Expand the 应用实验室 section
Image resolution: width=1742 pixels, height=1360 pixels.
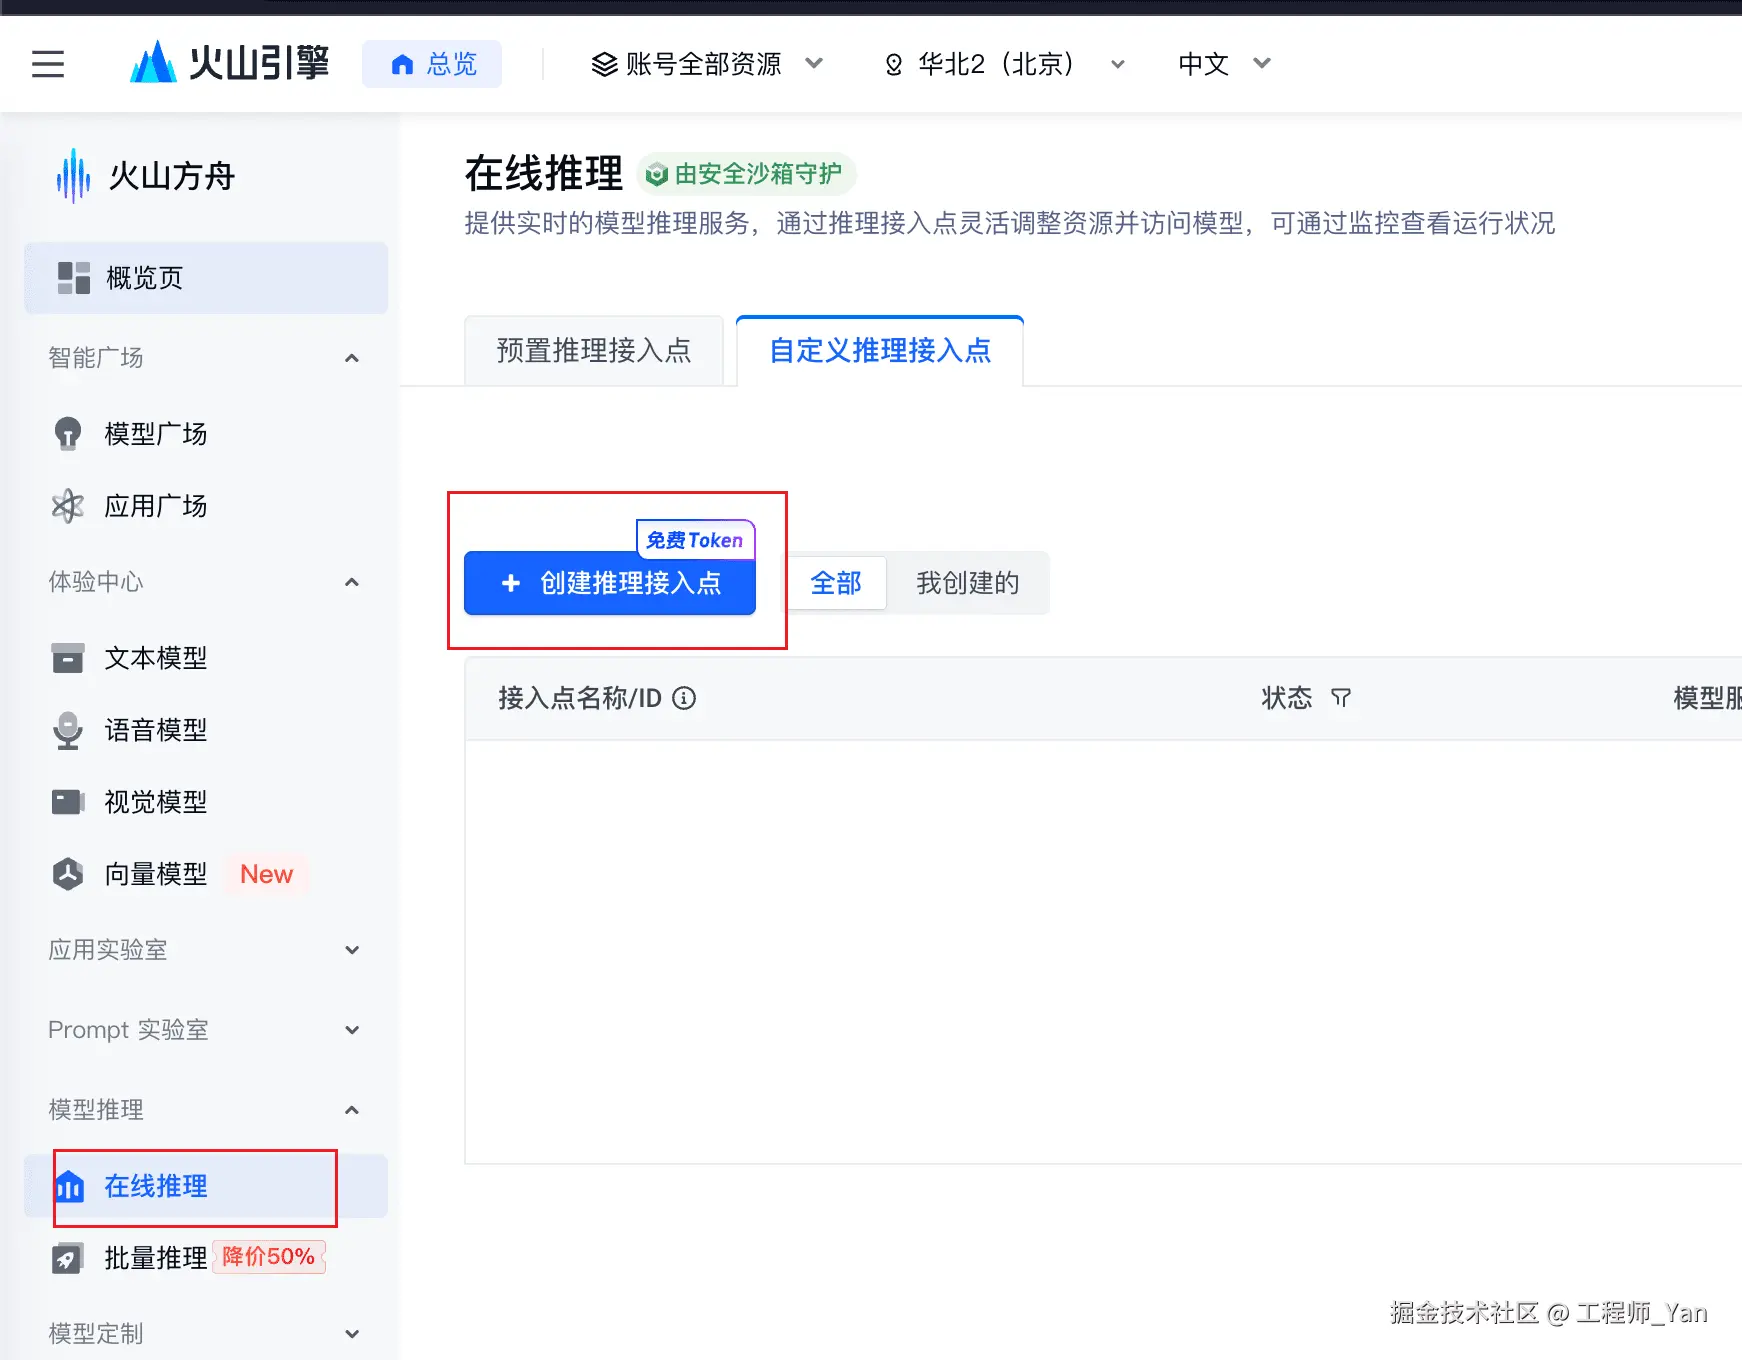pos(352,950)
